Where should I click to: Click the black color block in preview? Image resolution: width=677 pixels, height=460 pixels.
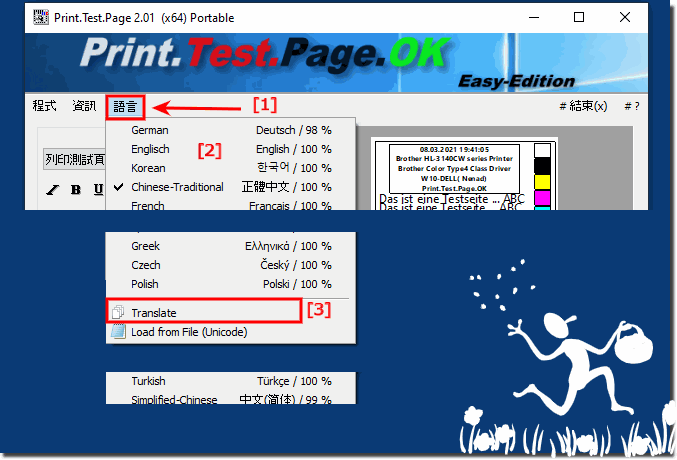tap(542, 166)
